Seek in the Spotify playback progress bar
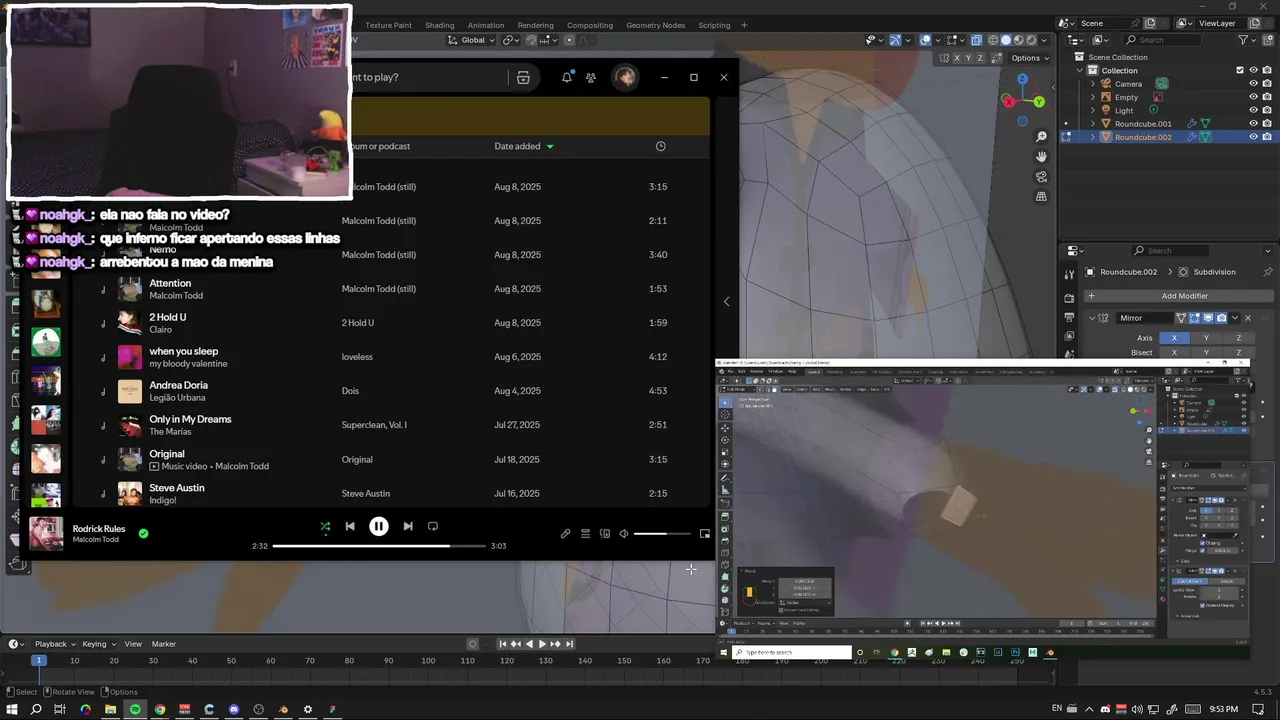Image resolution: width=1280 pixels, height=720 pixels. coord(380,546)
